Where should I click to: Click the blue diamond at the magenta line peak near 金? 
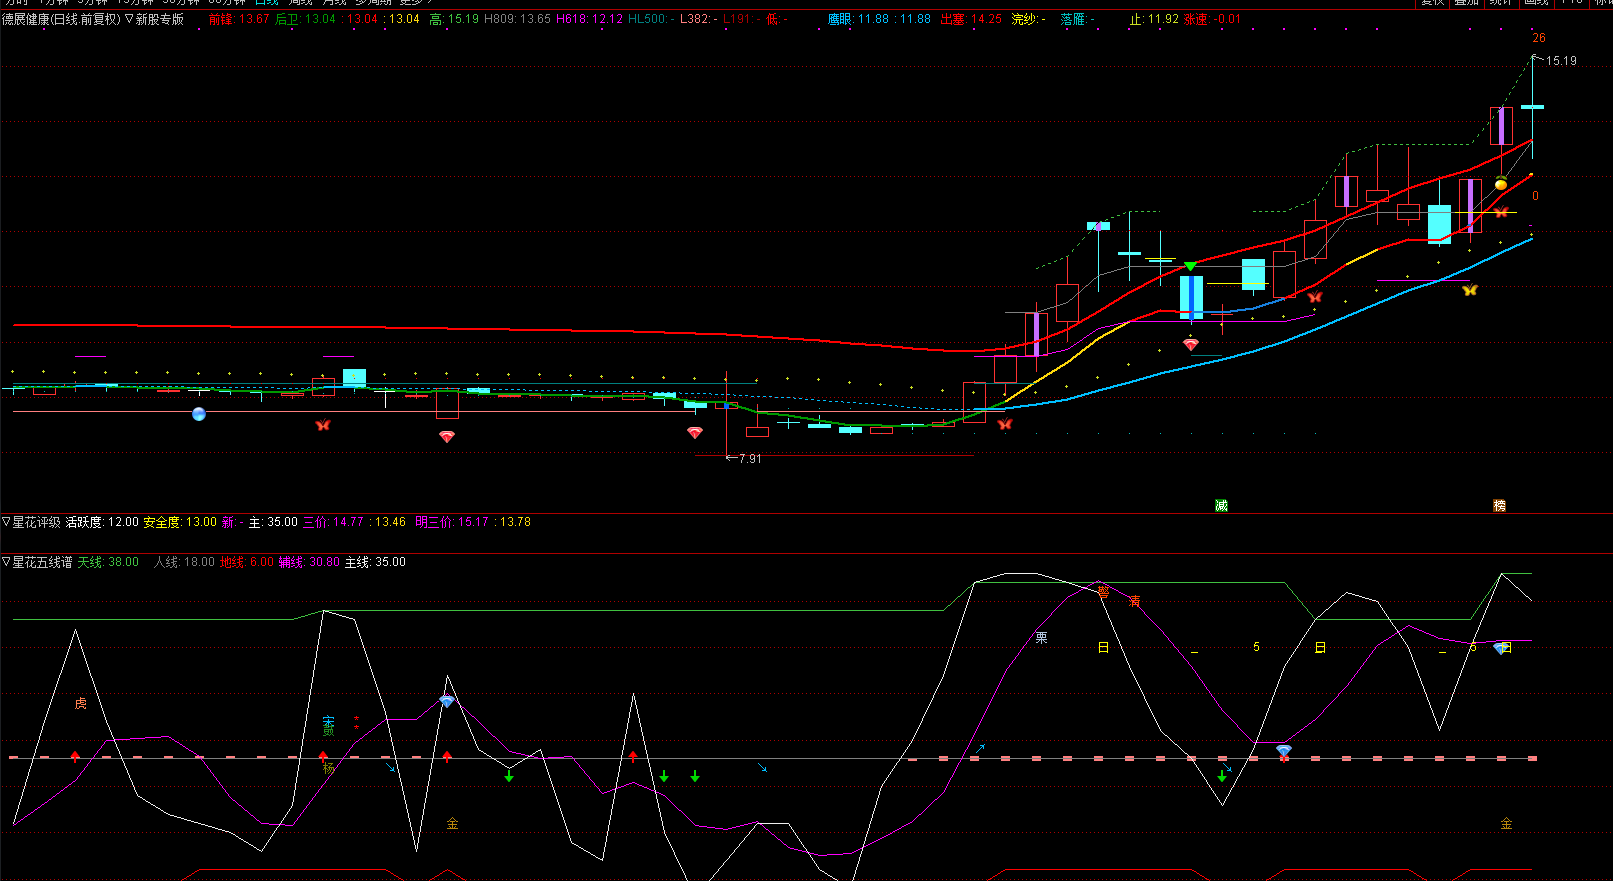[447, 701]
